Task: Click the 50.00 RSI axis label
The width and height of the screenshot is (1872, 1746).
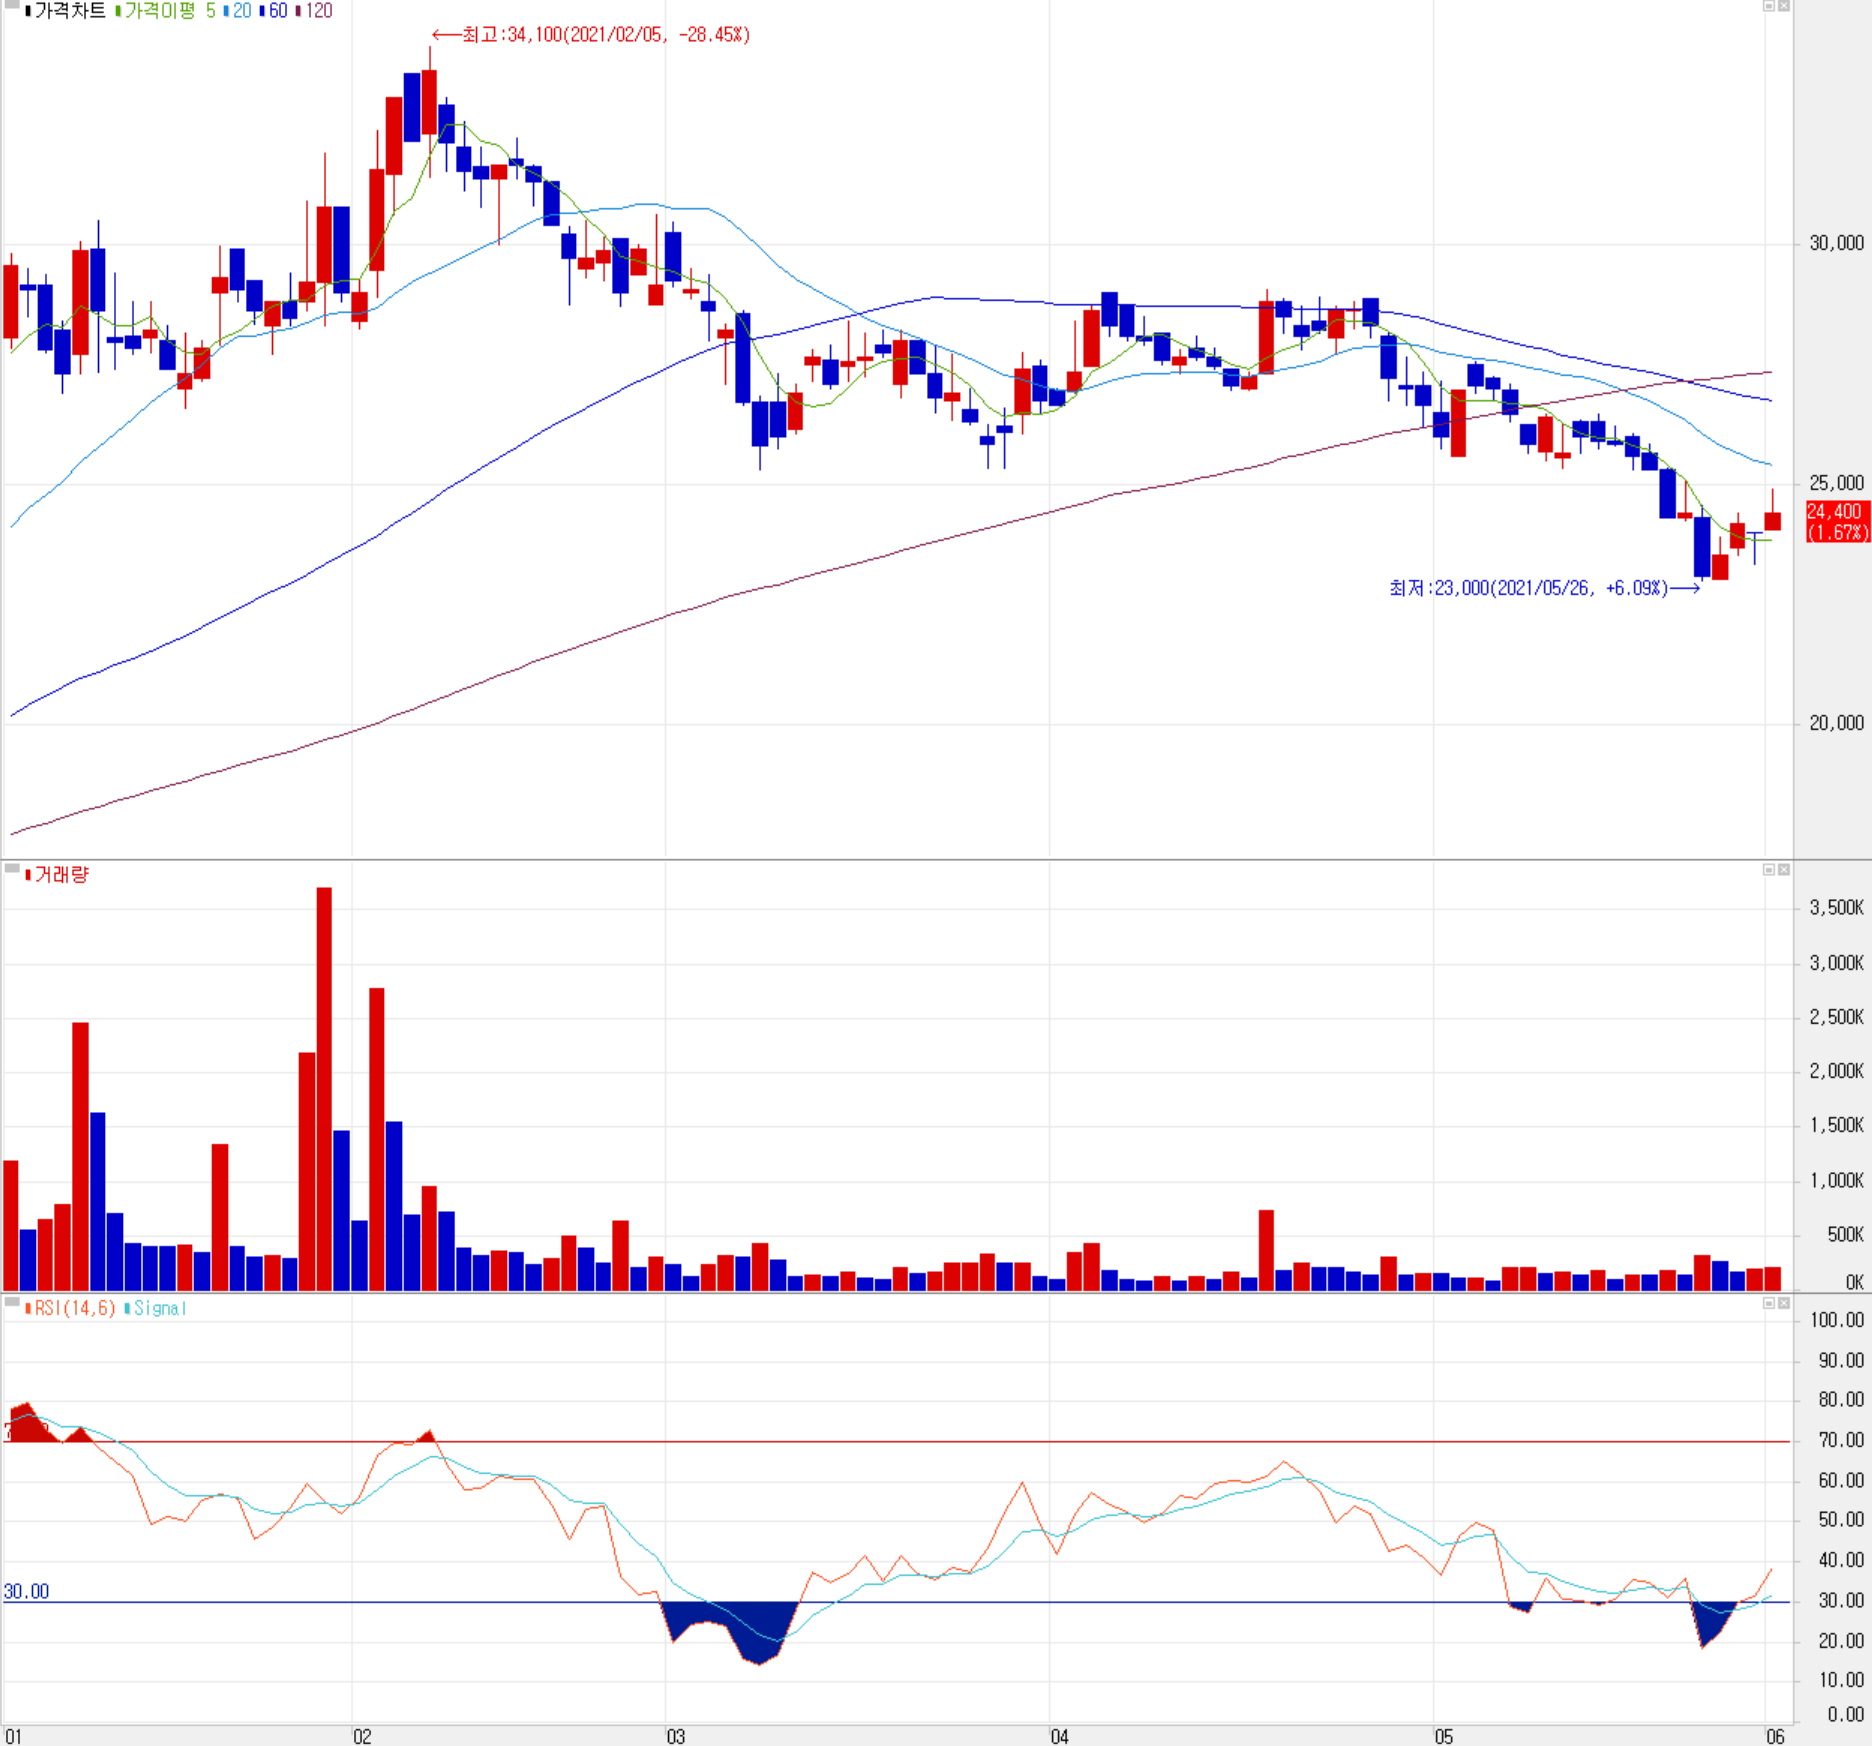Action: 1841,1520
